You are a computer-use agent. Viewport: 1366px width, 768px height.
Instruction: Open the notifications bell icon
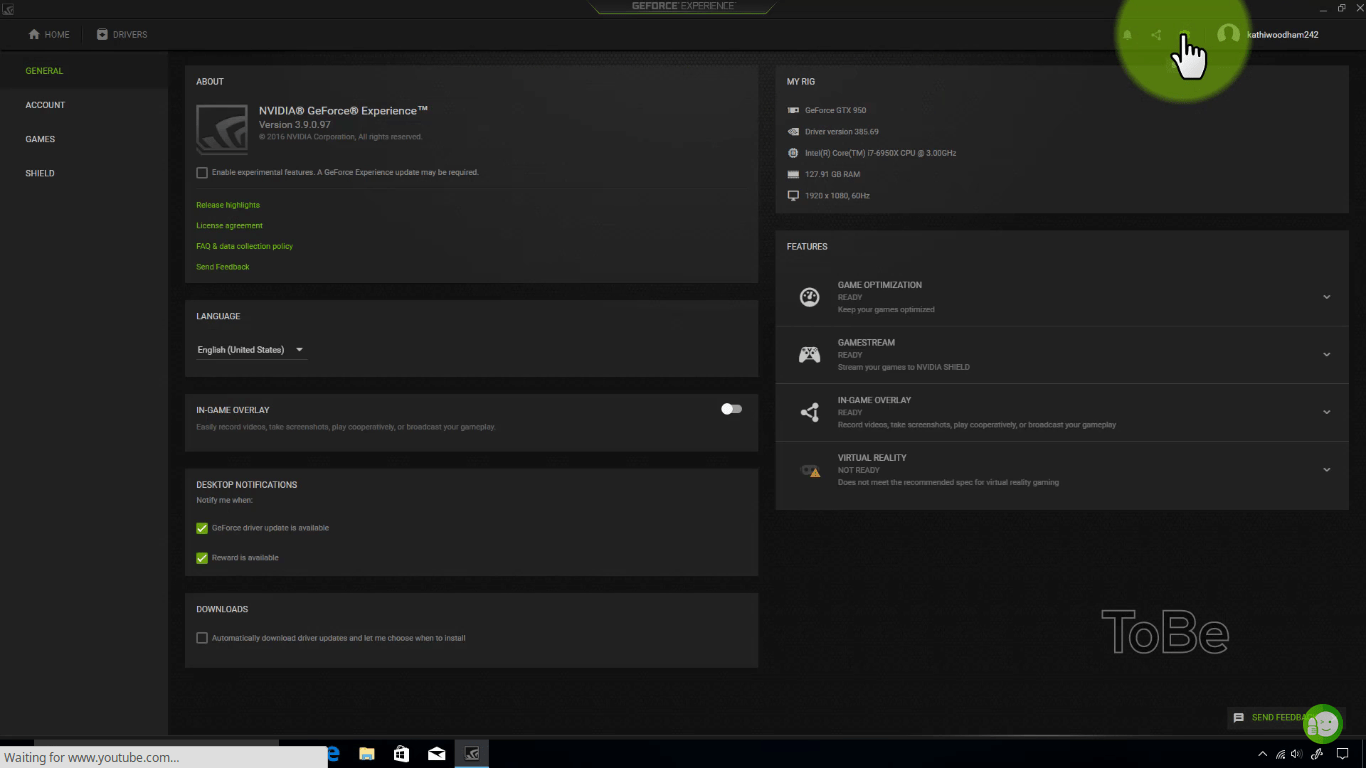pyautogui.click(x=1127, y=35)
